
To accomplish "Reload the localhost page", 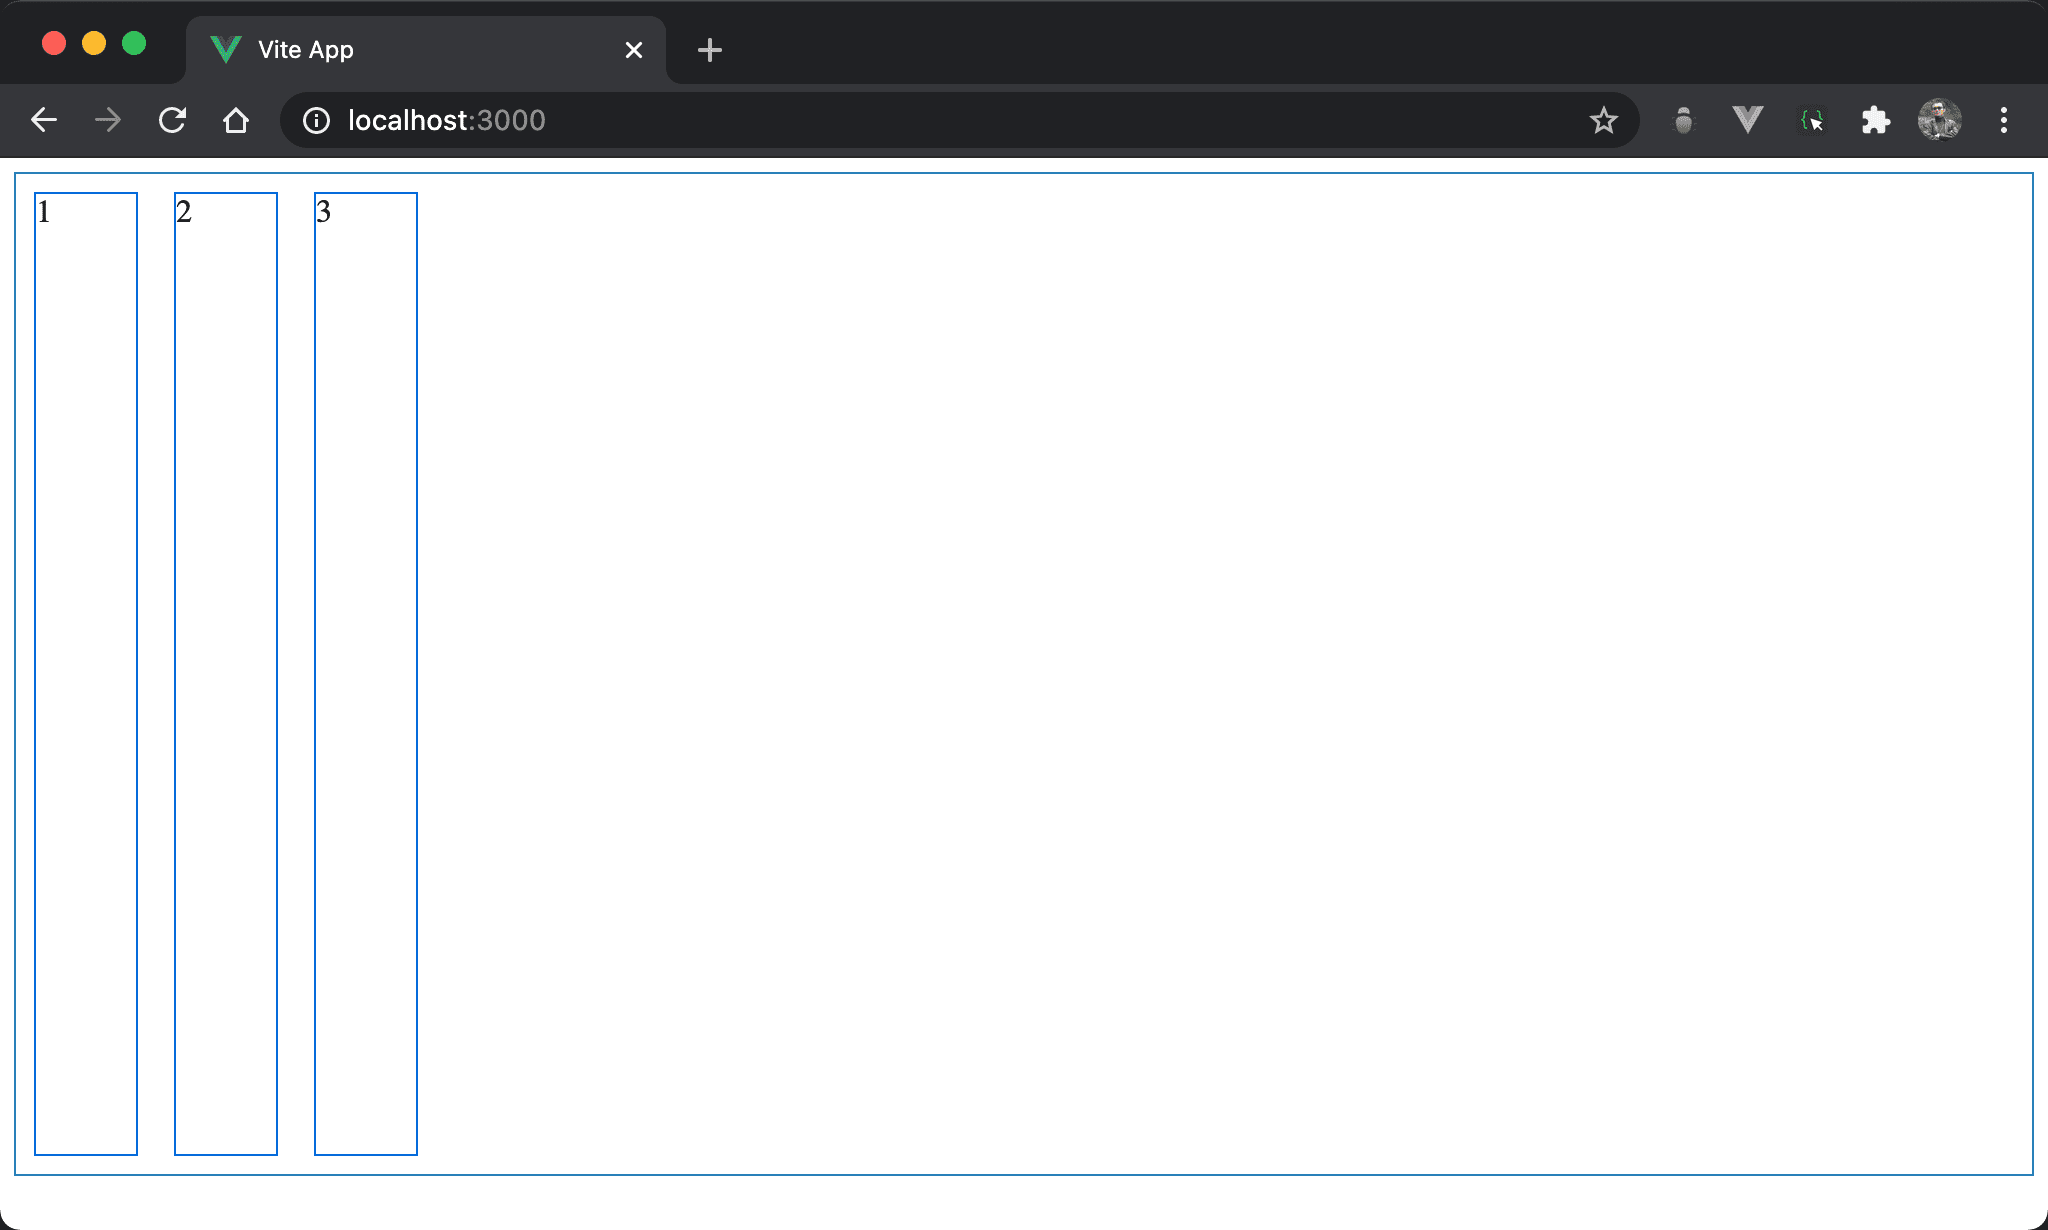I will click(x=172, y=121).
